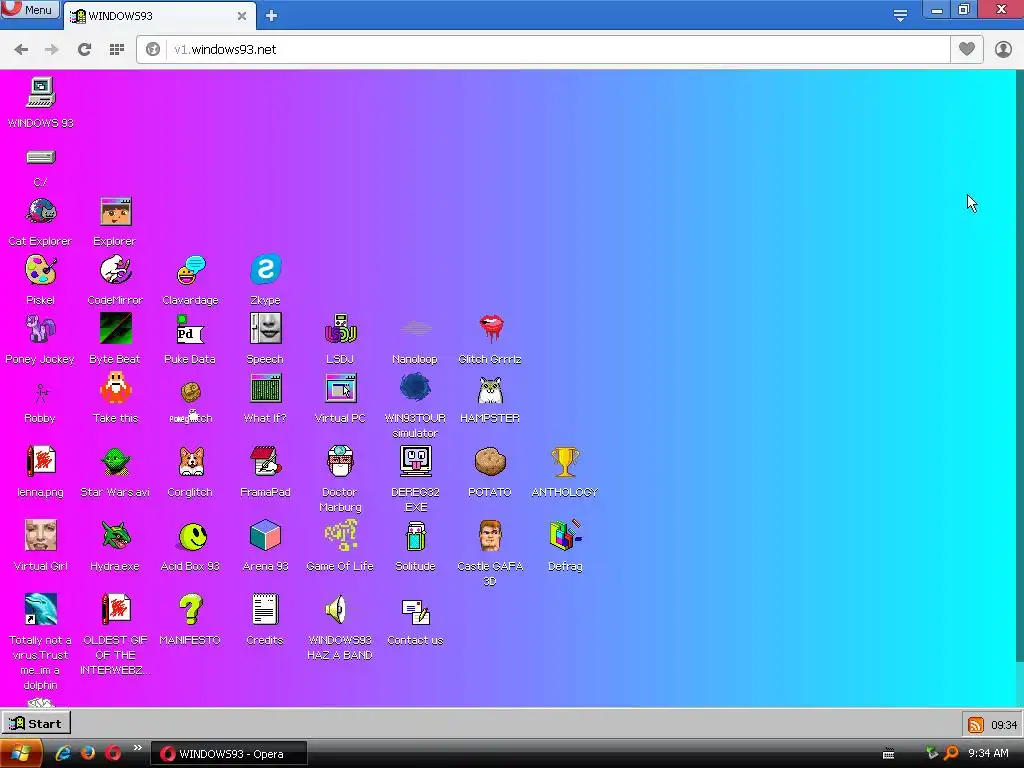This screenshot has width=1024, height=768.
Task: Open the Opera Menu button
Action: pos(29,10)
